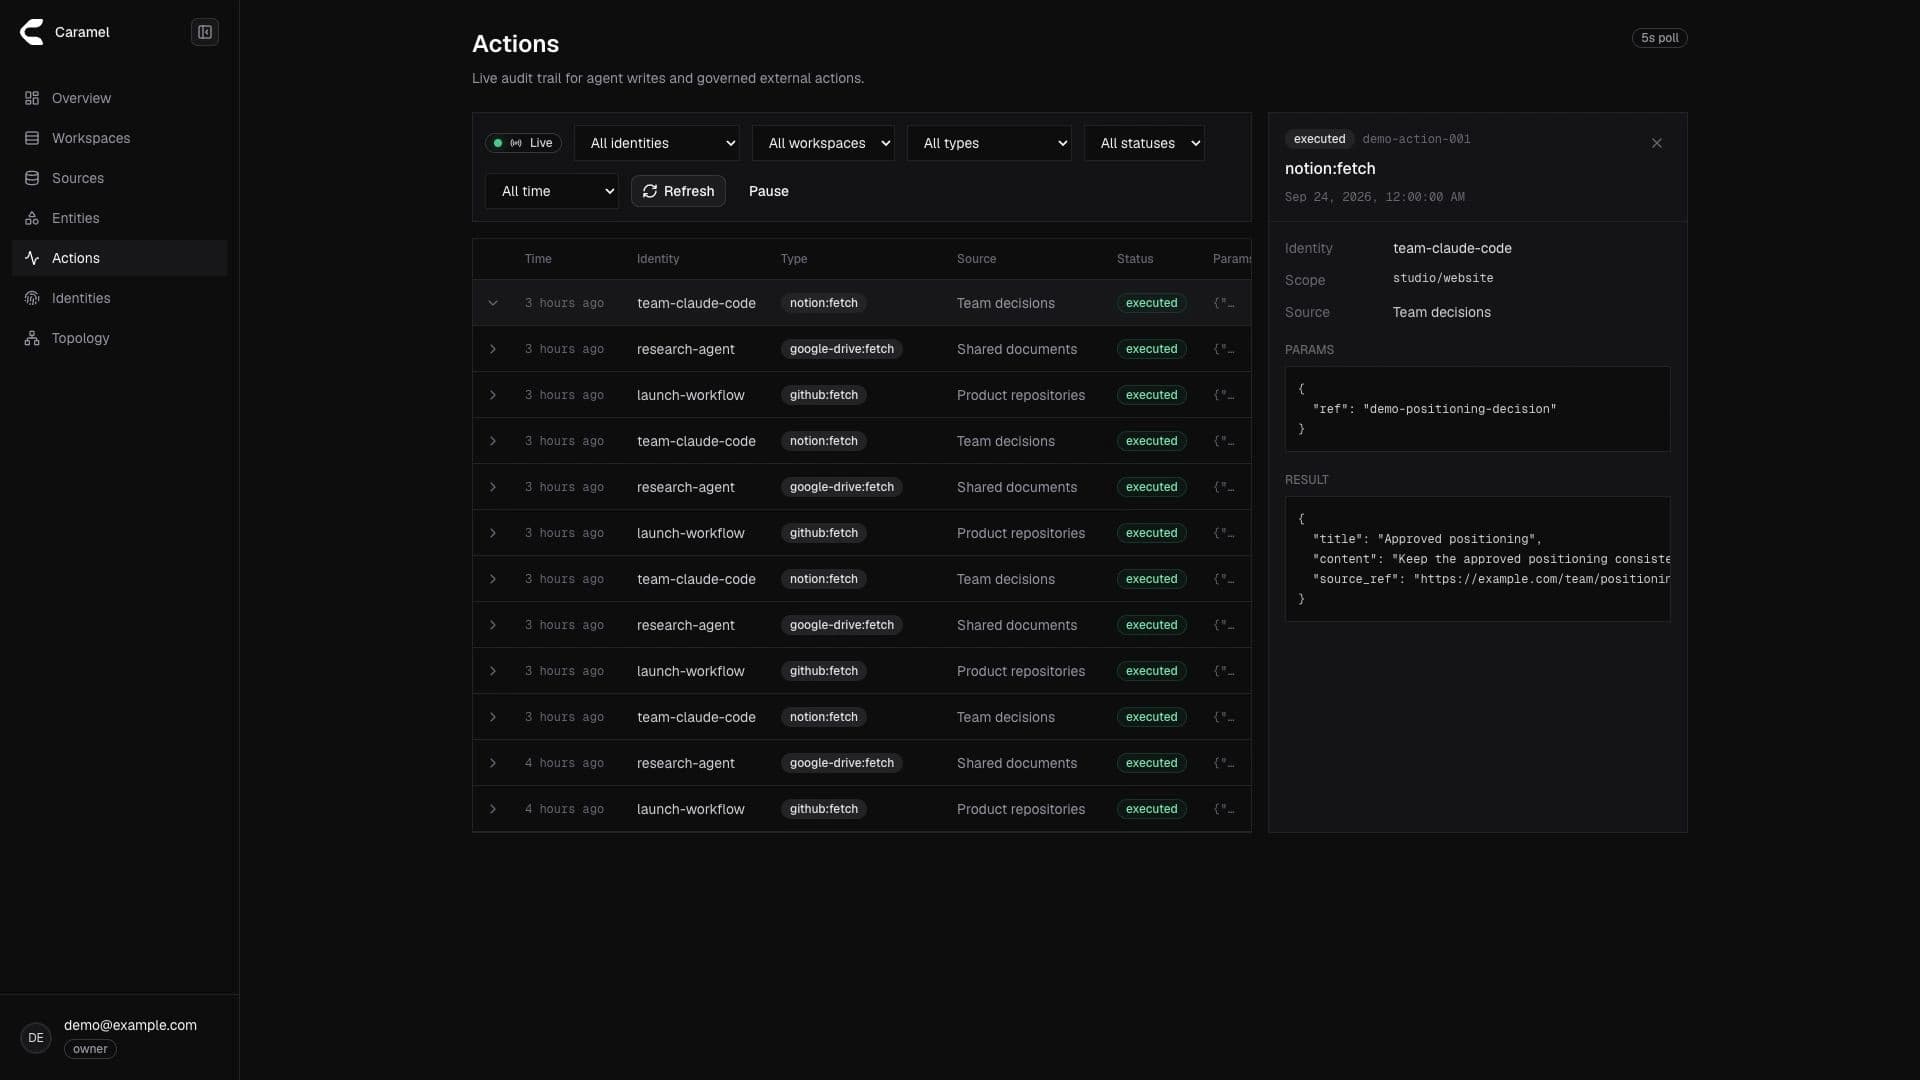Click the DE user avatar
Screen dimensions: 1920x1080
coord(36,1038)
